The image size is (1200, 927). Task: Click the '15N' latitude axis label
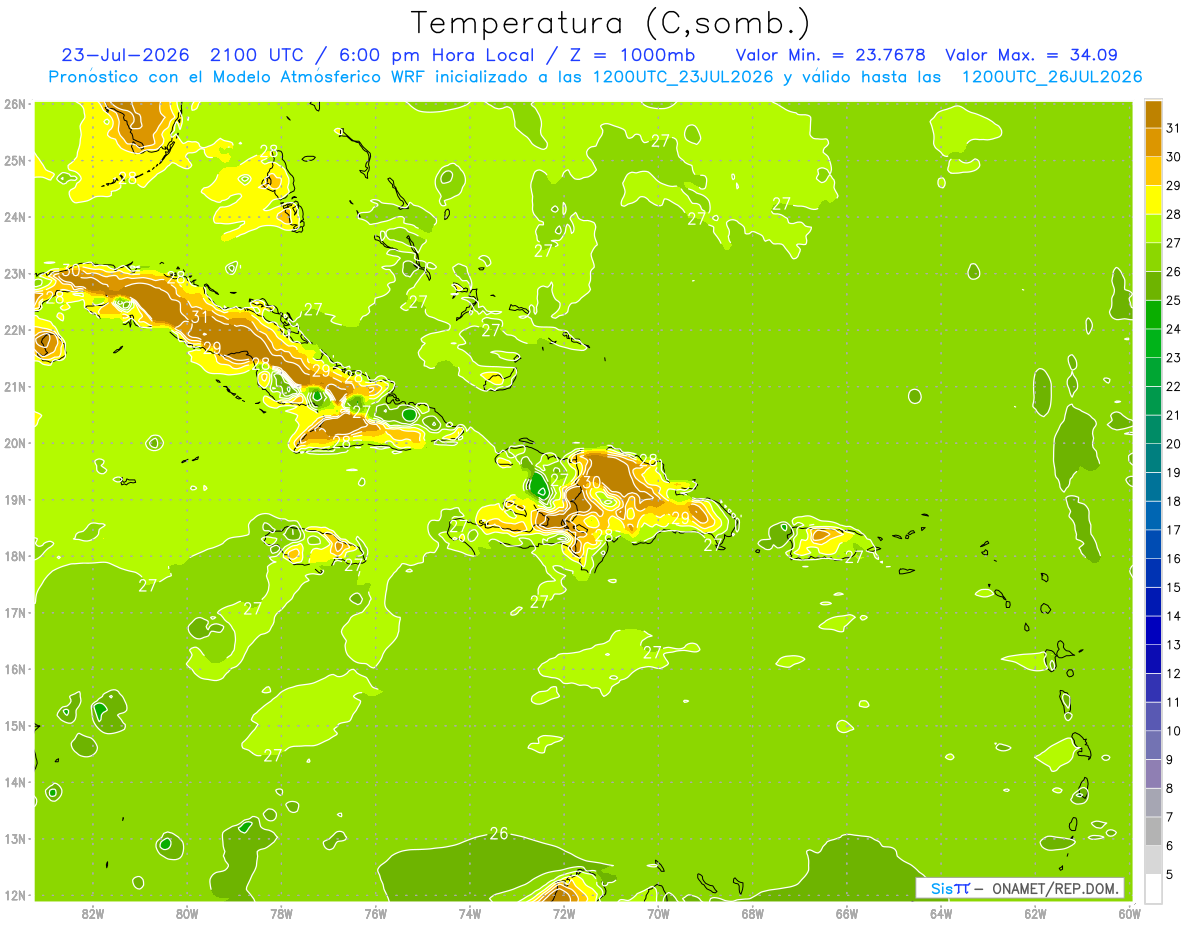[15, 725]
